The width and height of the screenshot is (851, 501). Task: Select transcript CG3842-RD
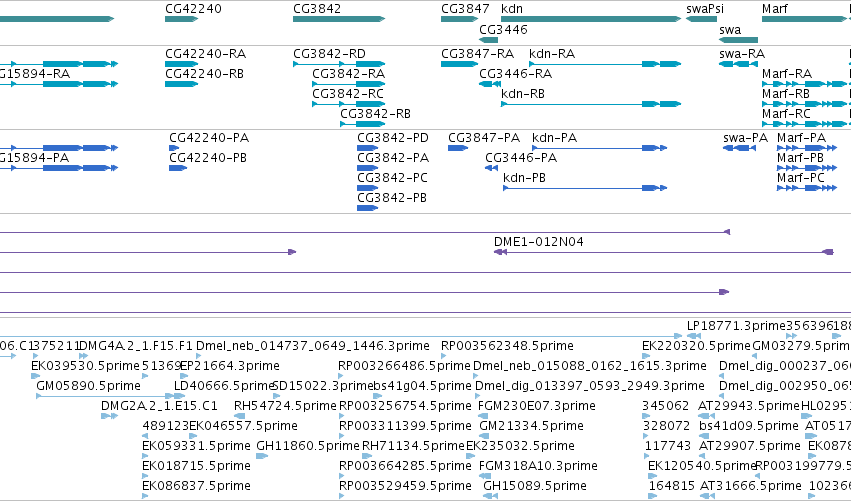point(329,54)
